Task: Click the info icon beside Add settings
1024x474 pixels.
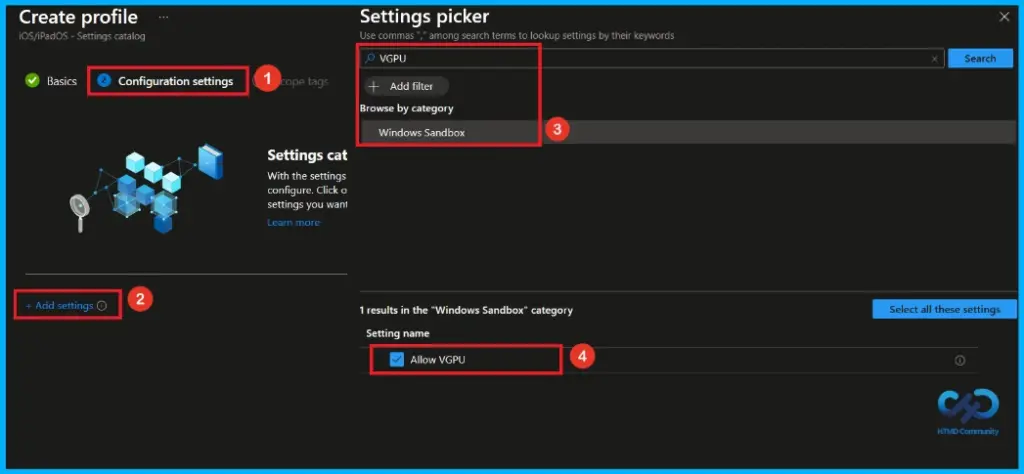Action: [x=102, y=306]
